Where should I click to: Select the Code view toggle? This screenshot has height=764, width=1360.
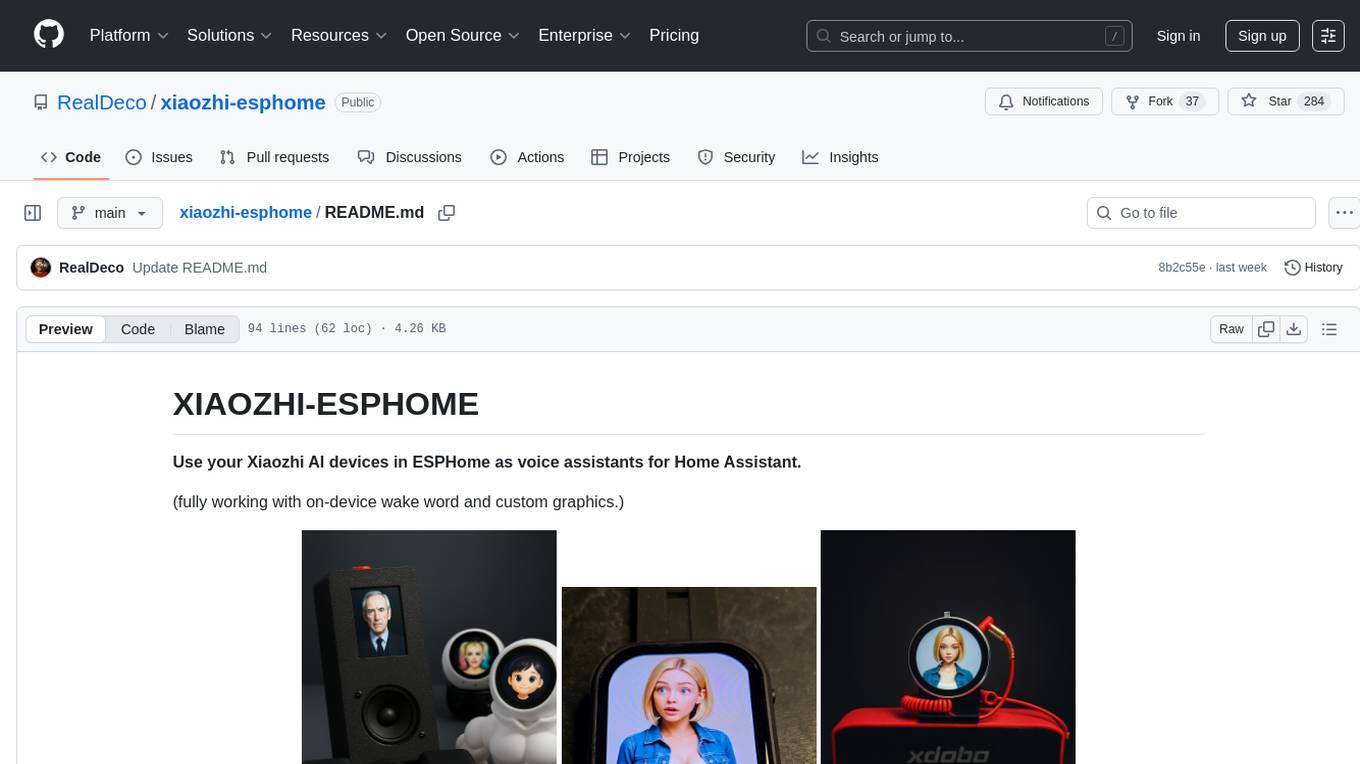138,329
